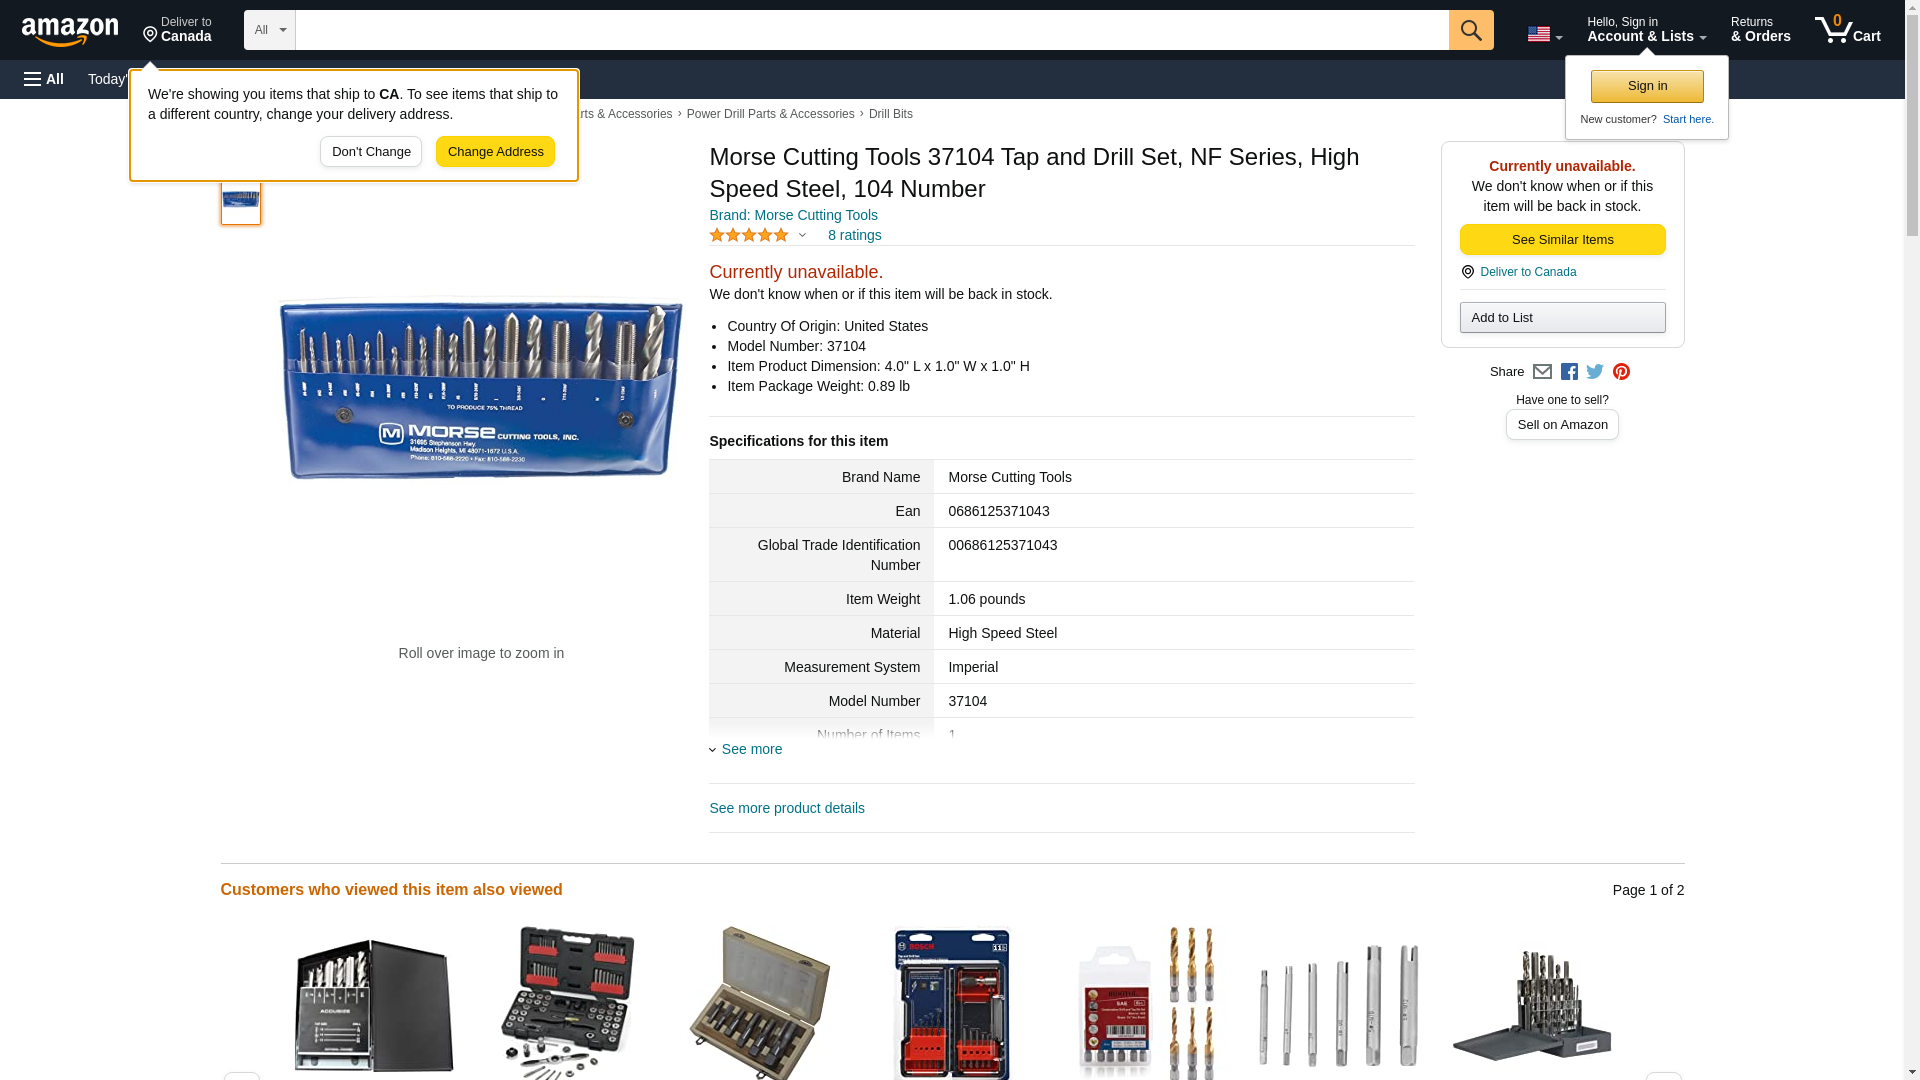Select the product image thumbnail
The height and width of the screenshot is (1080, 1920).
point(241,200)
